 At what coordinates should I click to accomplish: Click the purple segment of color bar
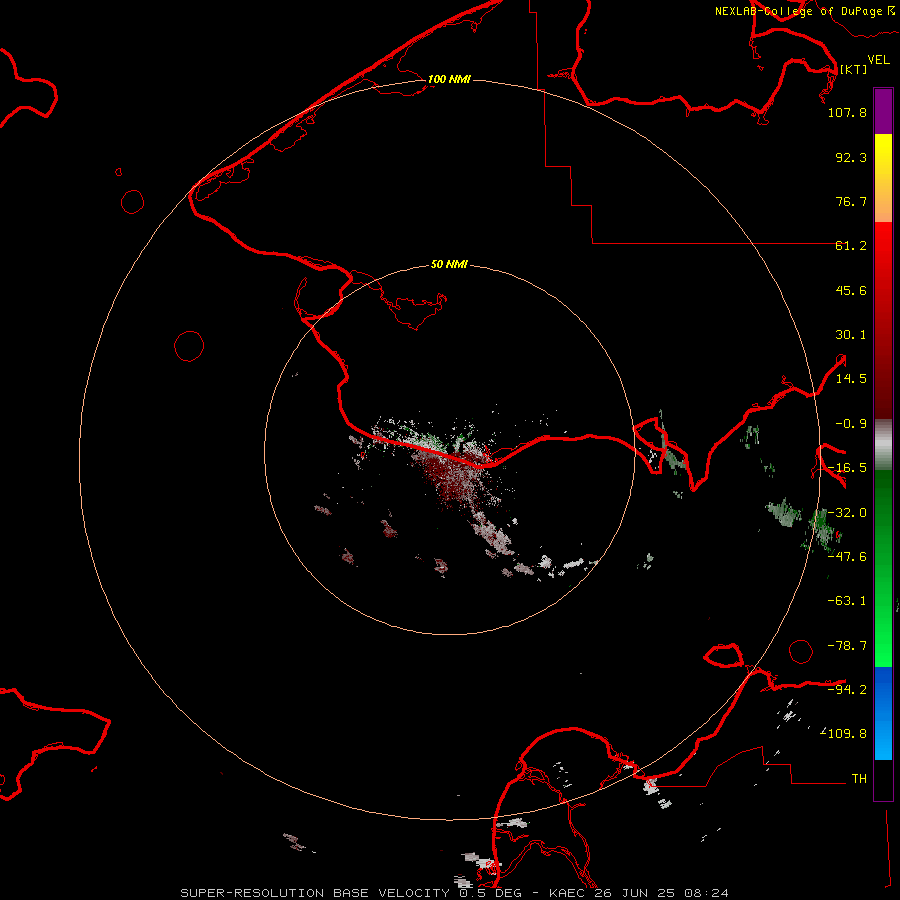click(883, 111)
